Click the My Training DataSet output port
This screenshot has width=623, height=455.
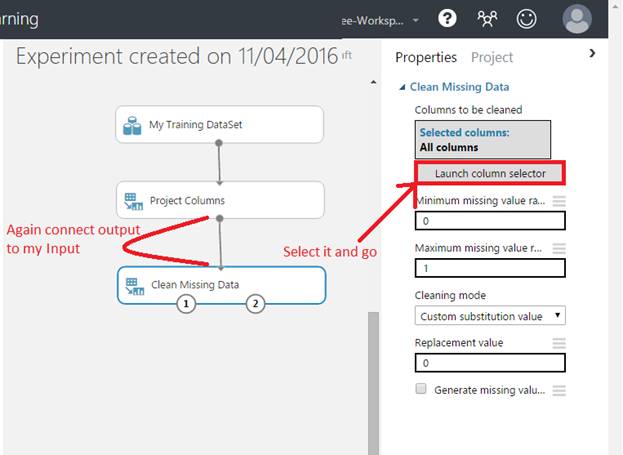tap(219, 143)
